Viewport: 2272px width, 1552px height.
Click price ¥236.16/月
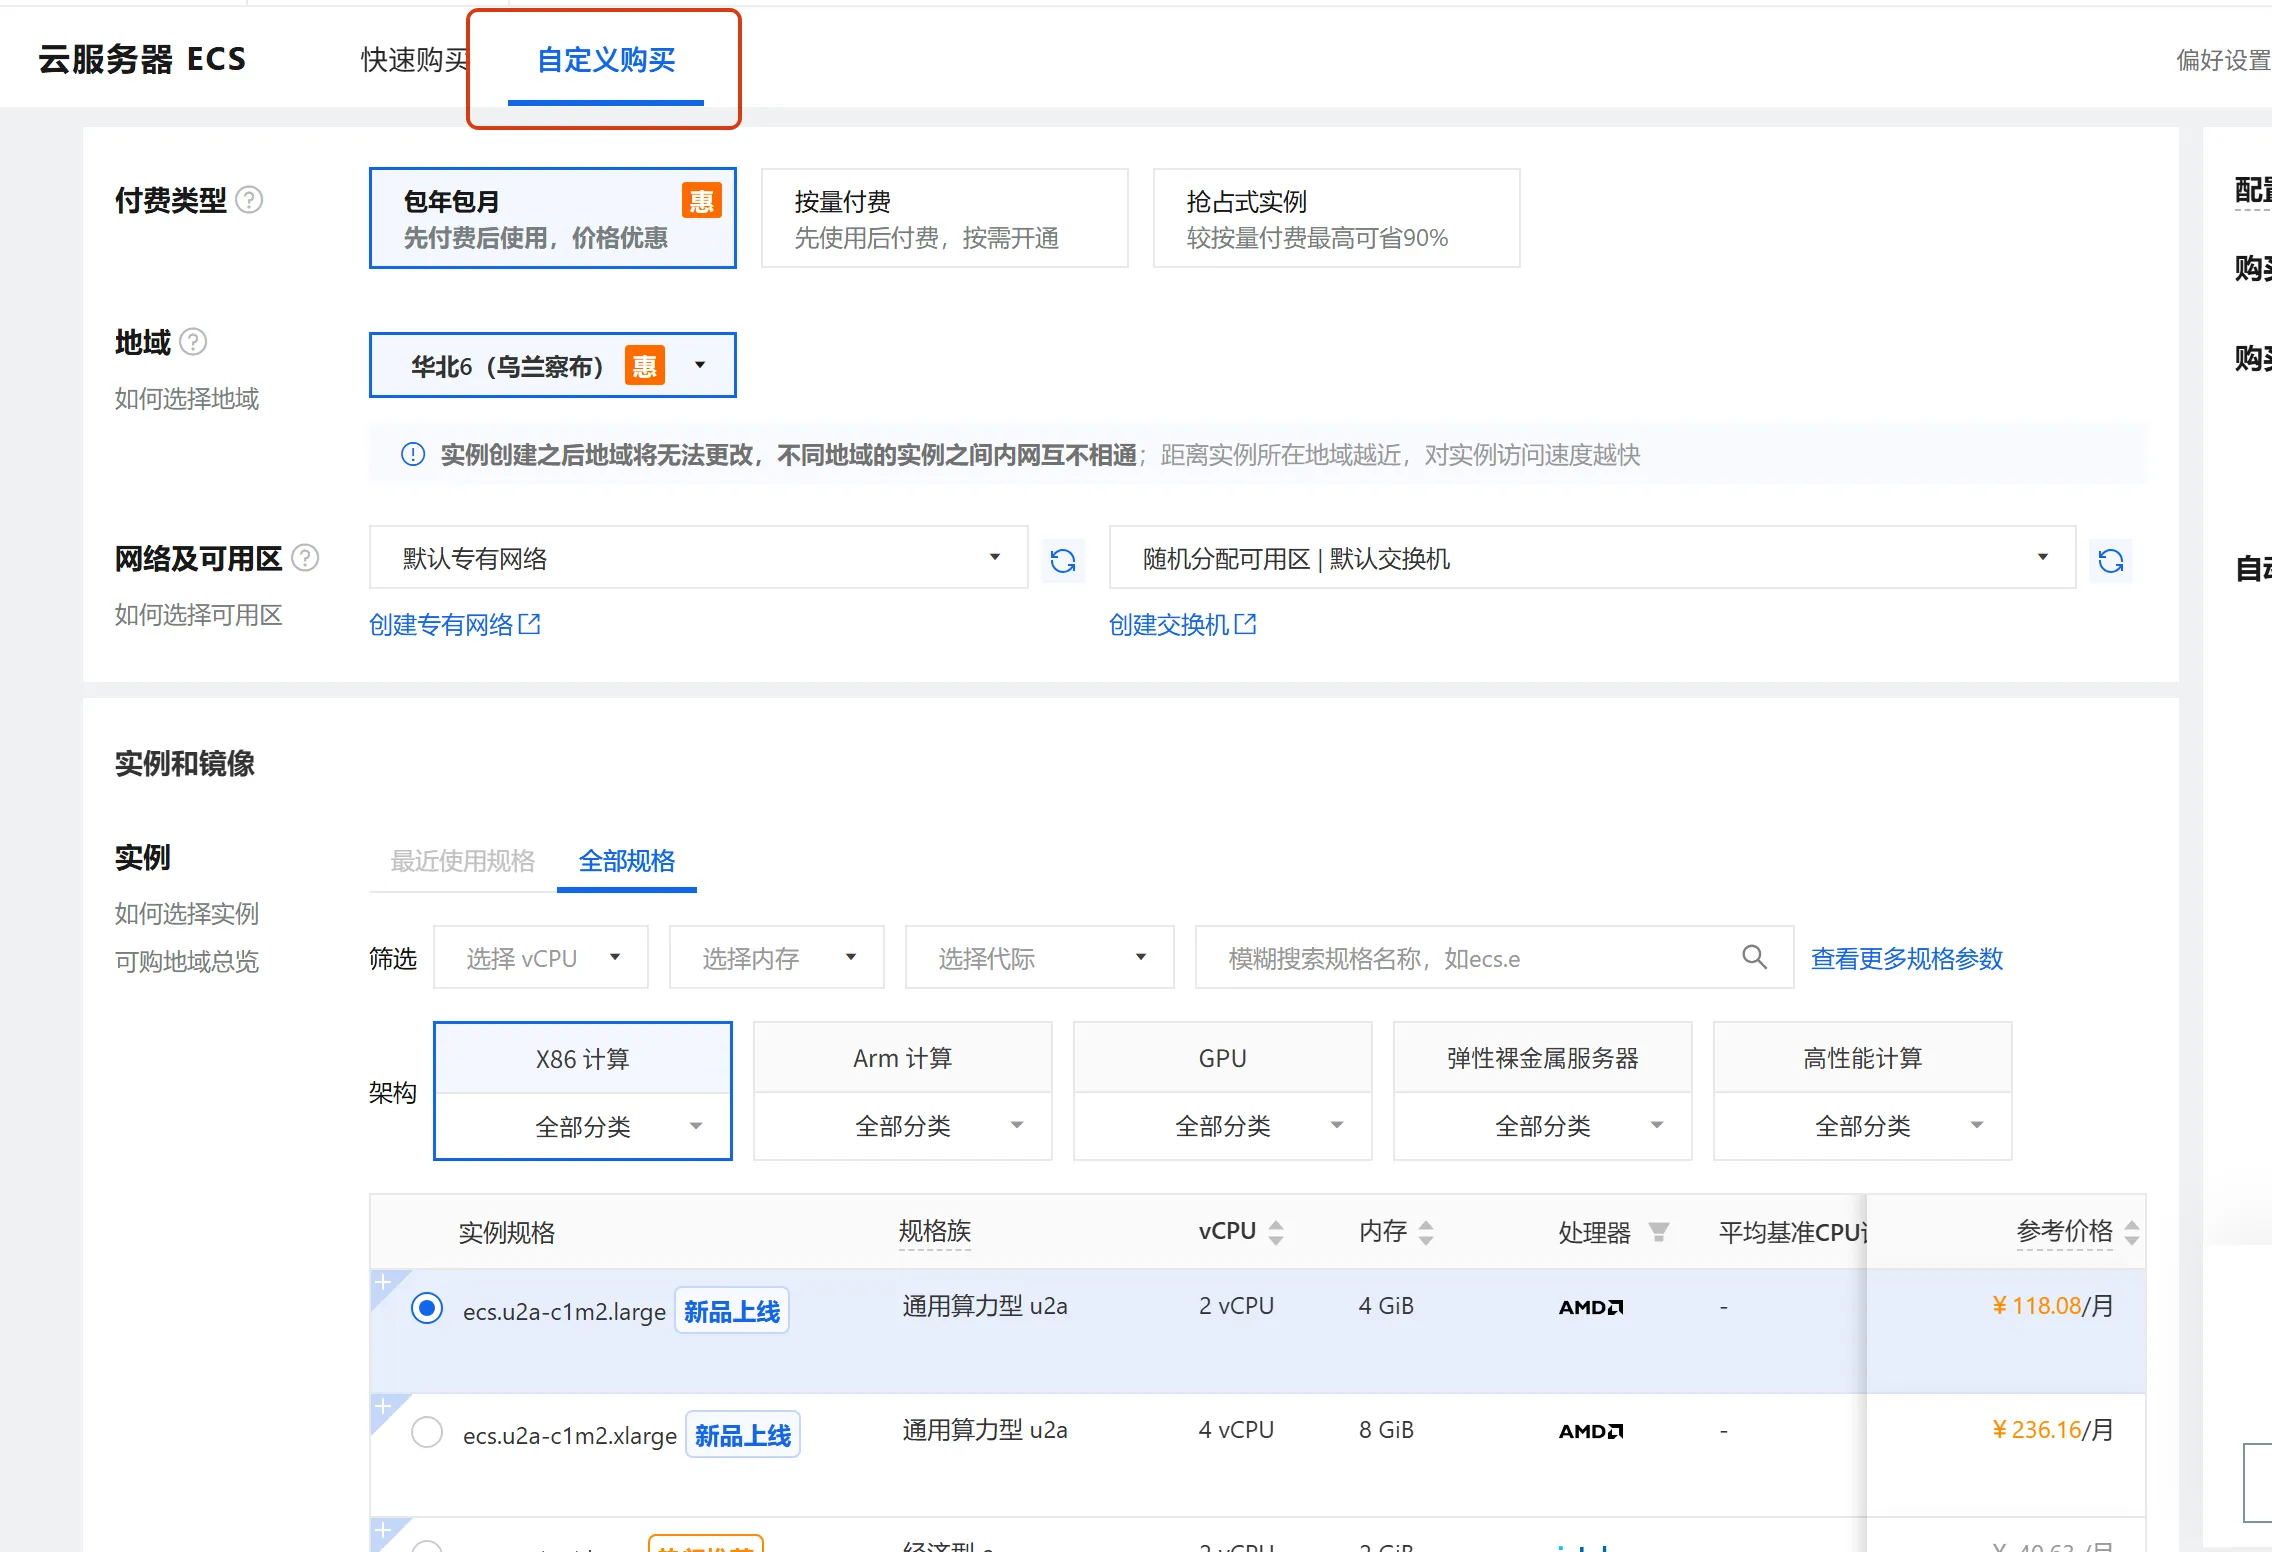point(2052,1430)
